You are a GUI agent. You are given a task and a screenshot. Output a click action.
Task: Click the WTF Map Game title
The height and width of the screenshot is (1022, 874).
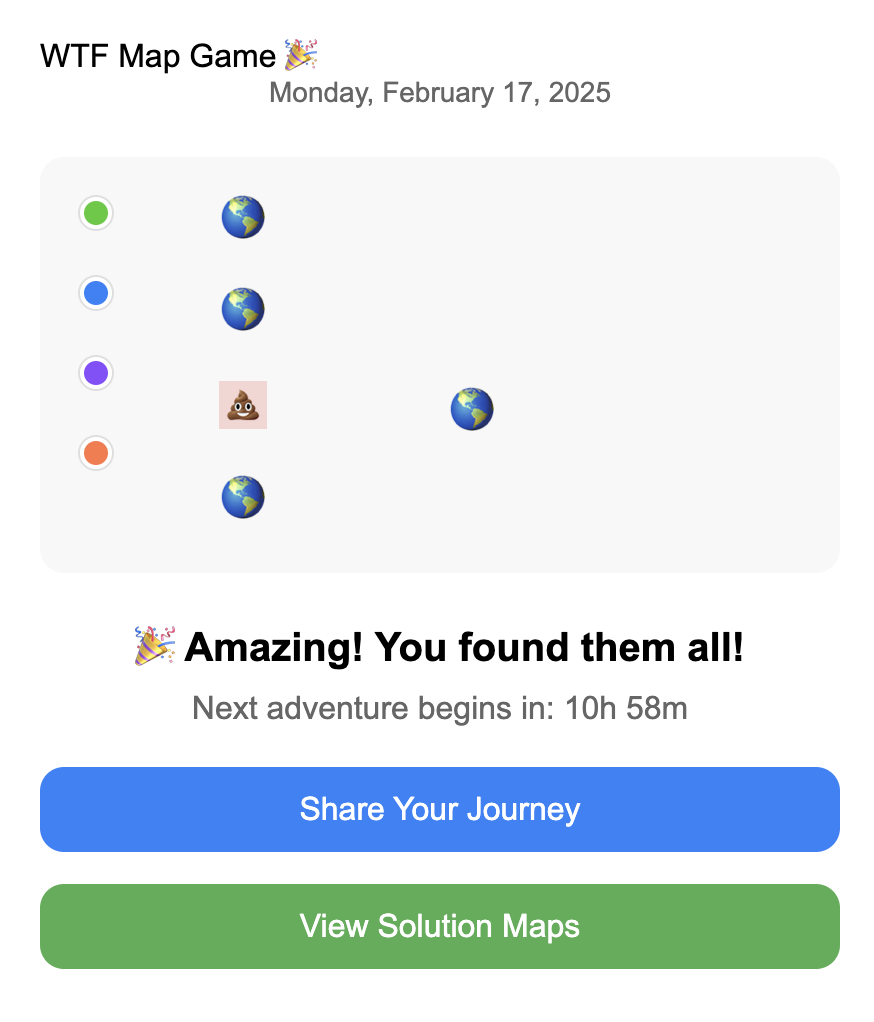tap(158, 55)
